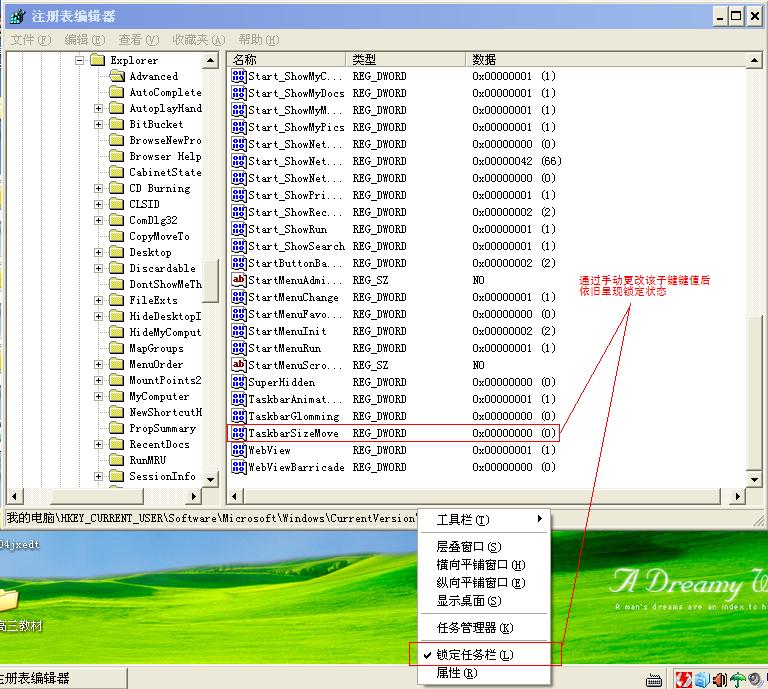Viewport: 768px width, 689px height.
Task: Expand the CLSID key
Action: coord(98,204)
